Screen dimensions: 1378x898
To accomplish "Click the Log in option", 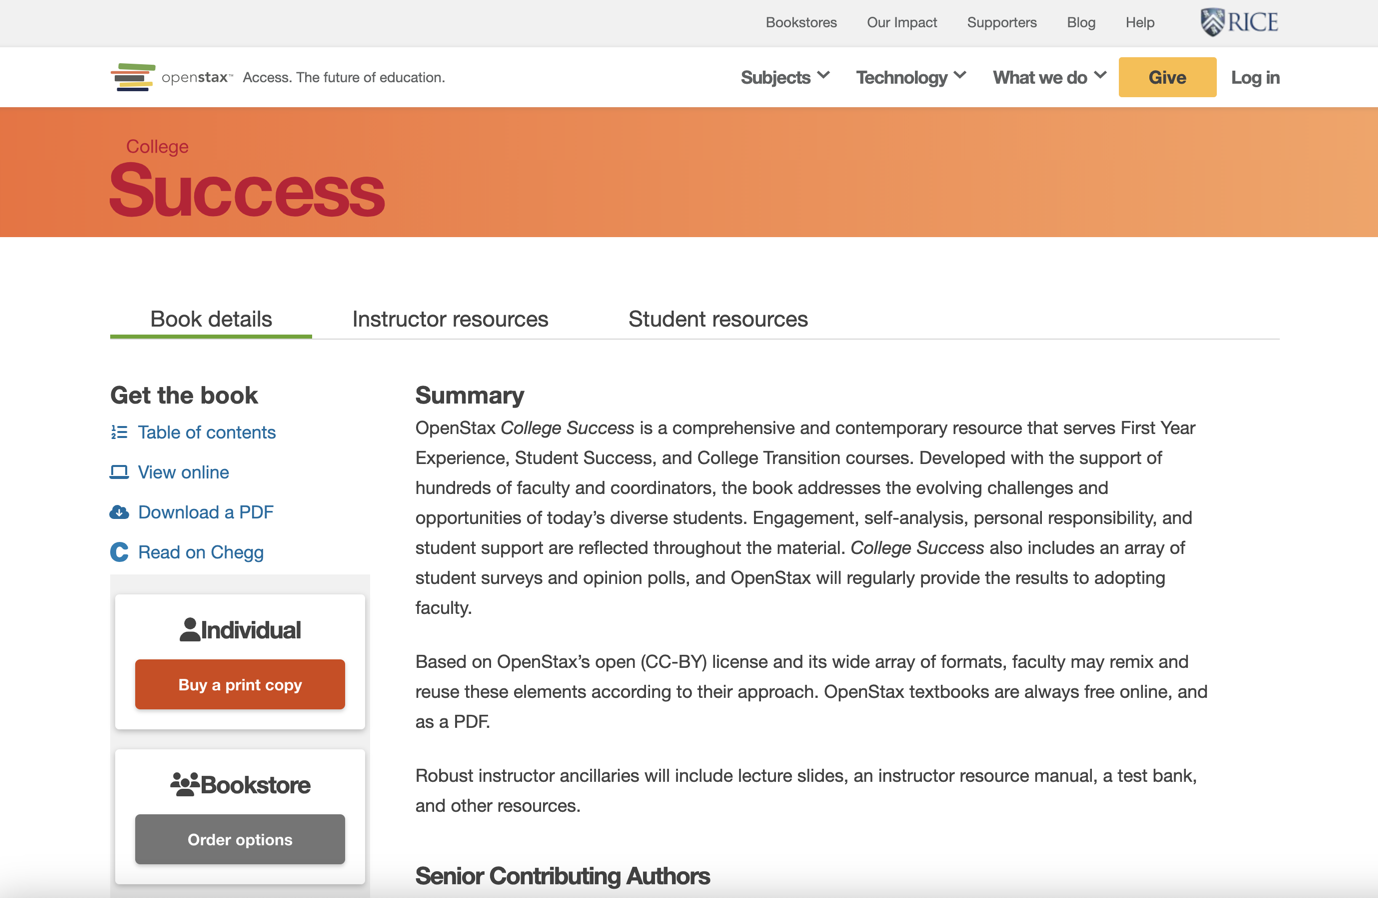I will point(1255,77).
